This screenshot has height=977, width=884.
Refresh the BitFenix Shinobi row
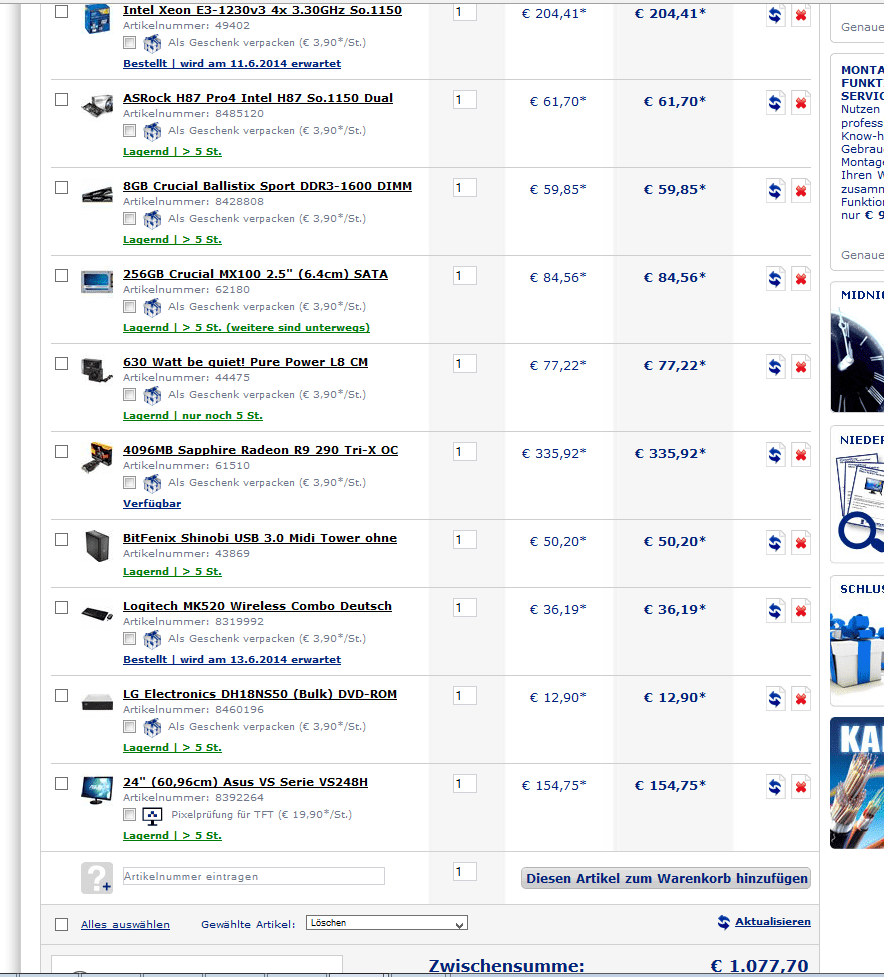775,542
